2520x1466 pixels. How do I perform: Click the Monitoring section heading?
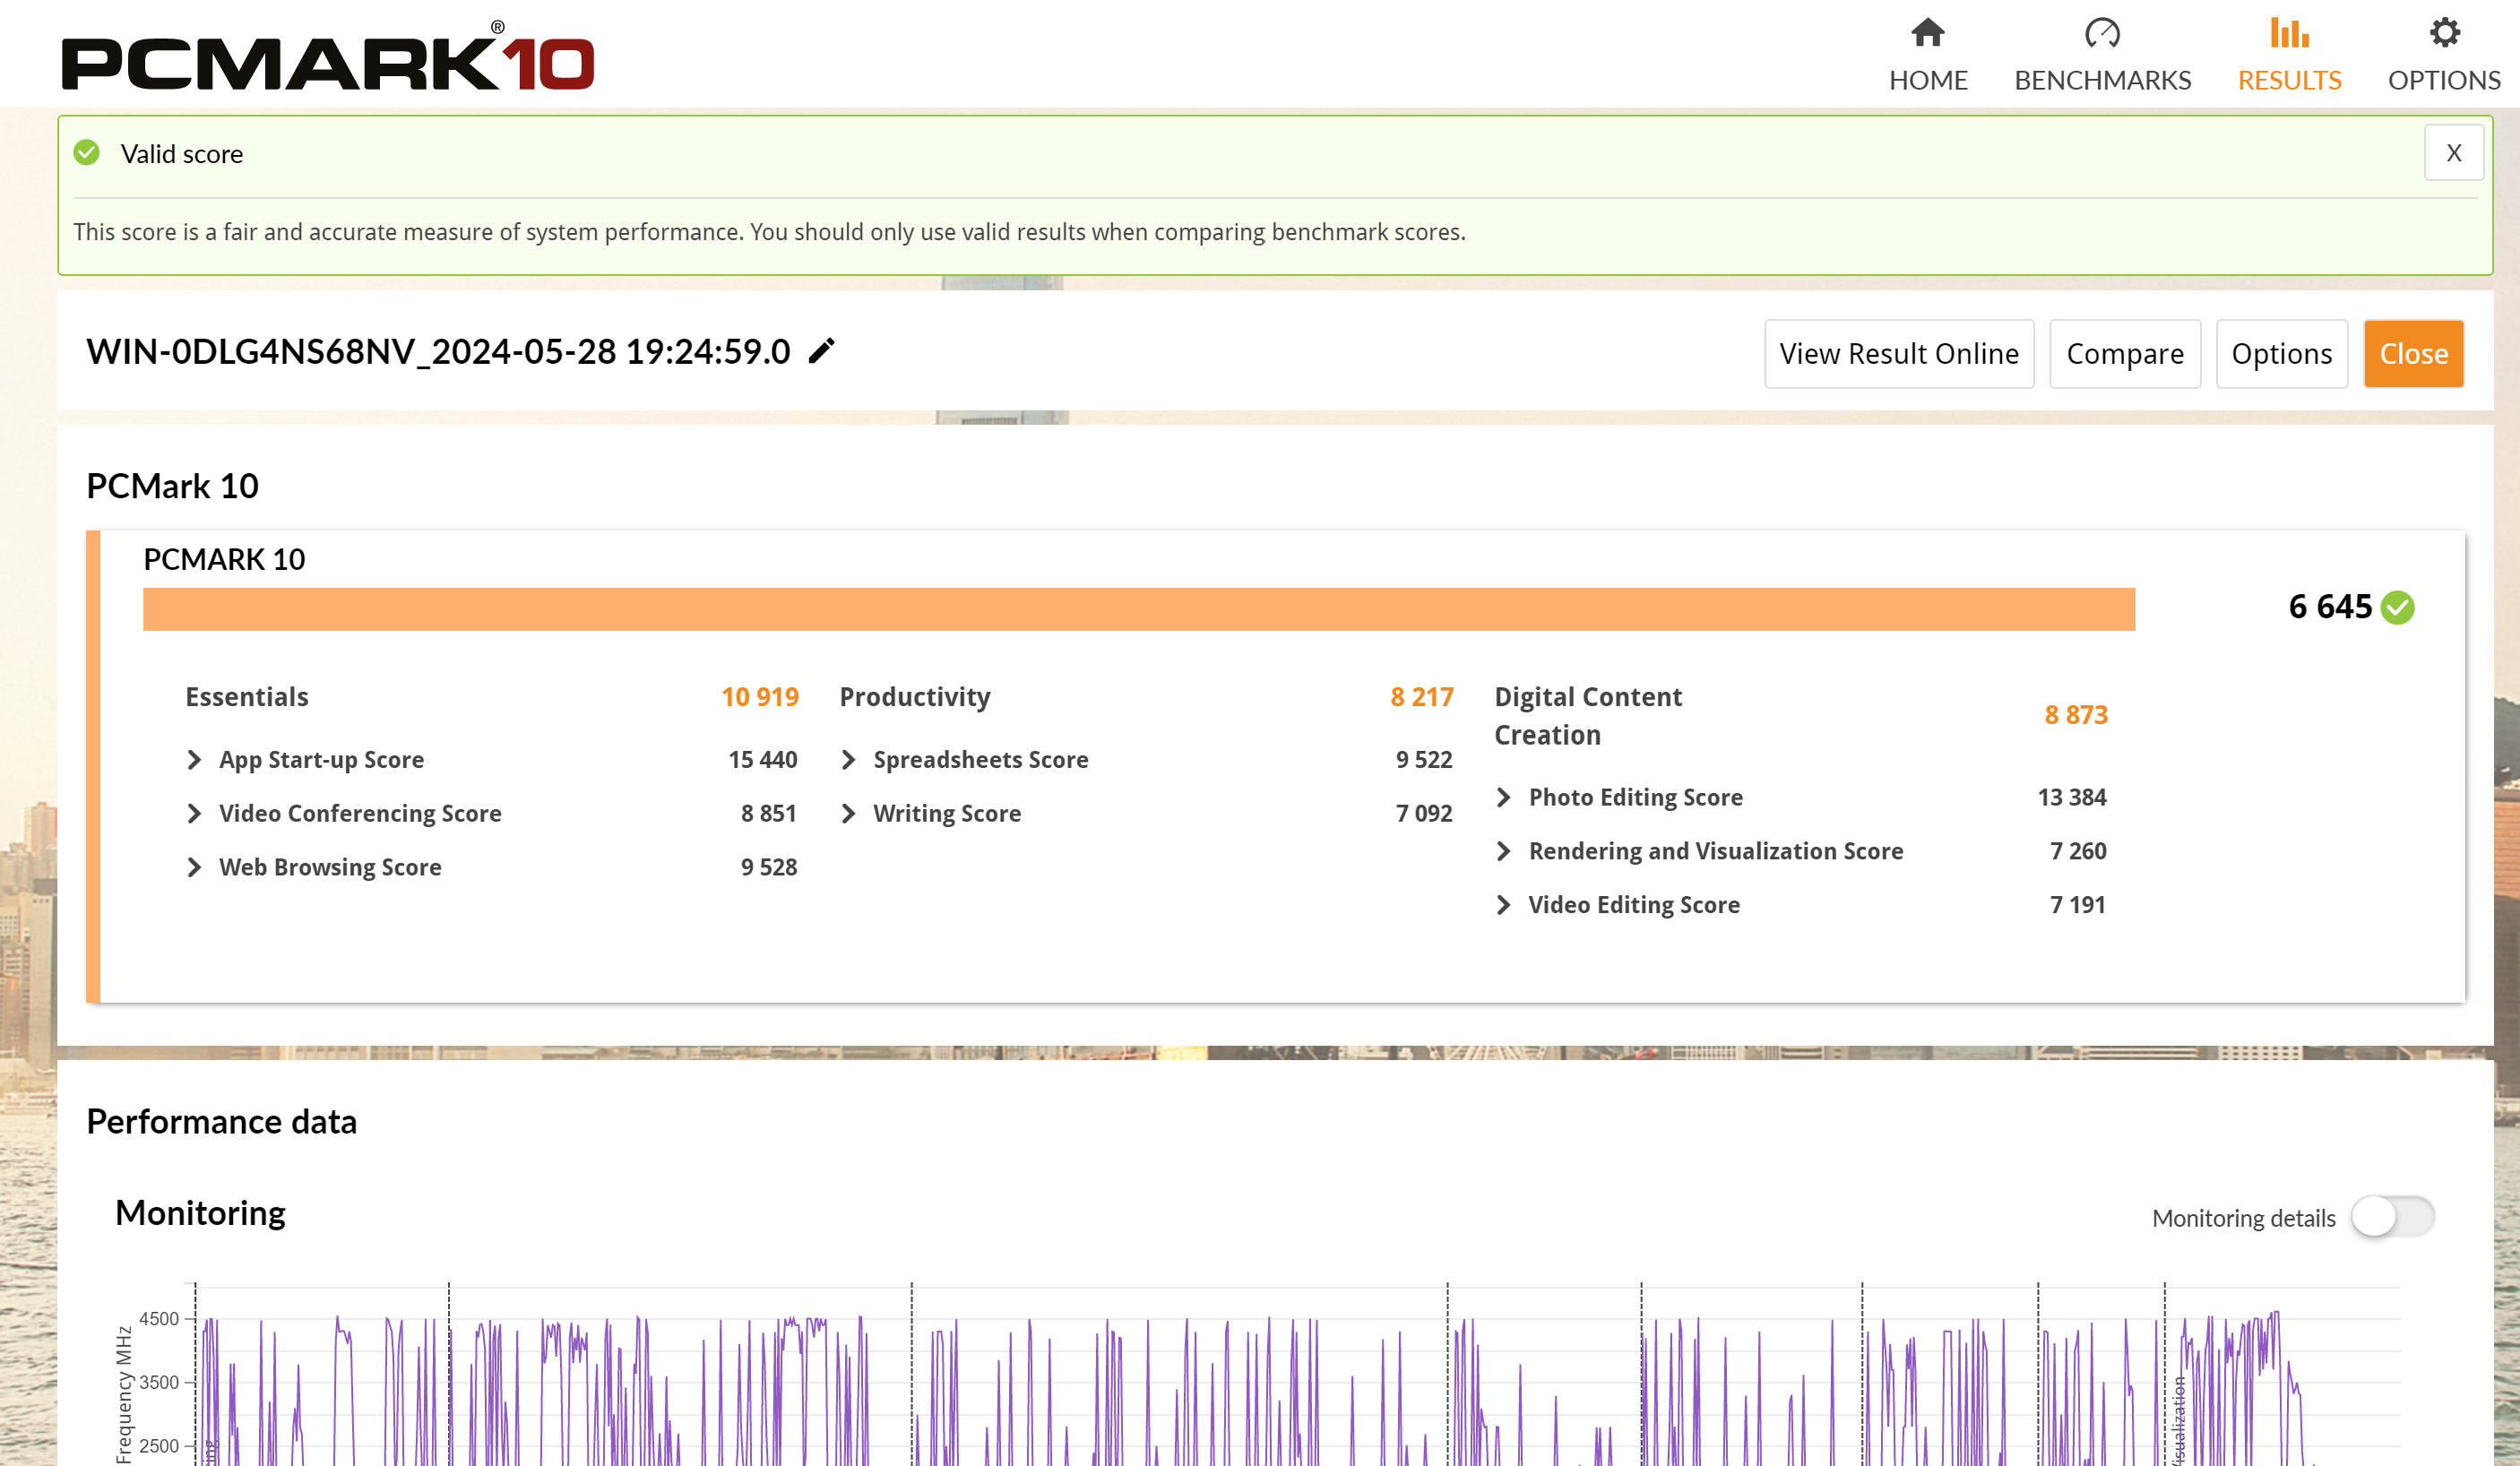pyautogui.click(x=200, y=1213)
